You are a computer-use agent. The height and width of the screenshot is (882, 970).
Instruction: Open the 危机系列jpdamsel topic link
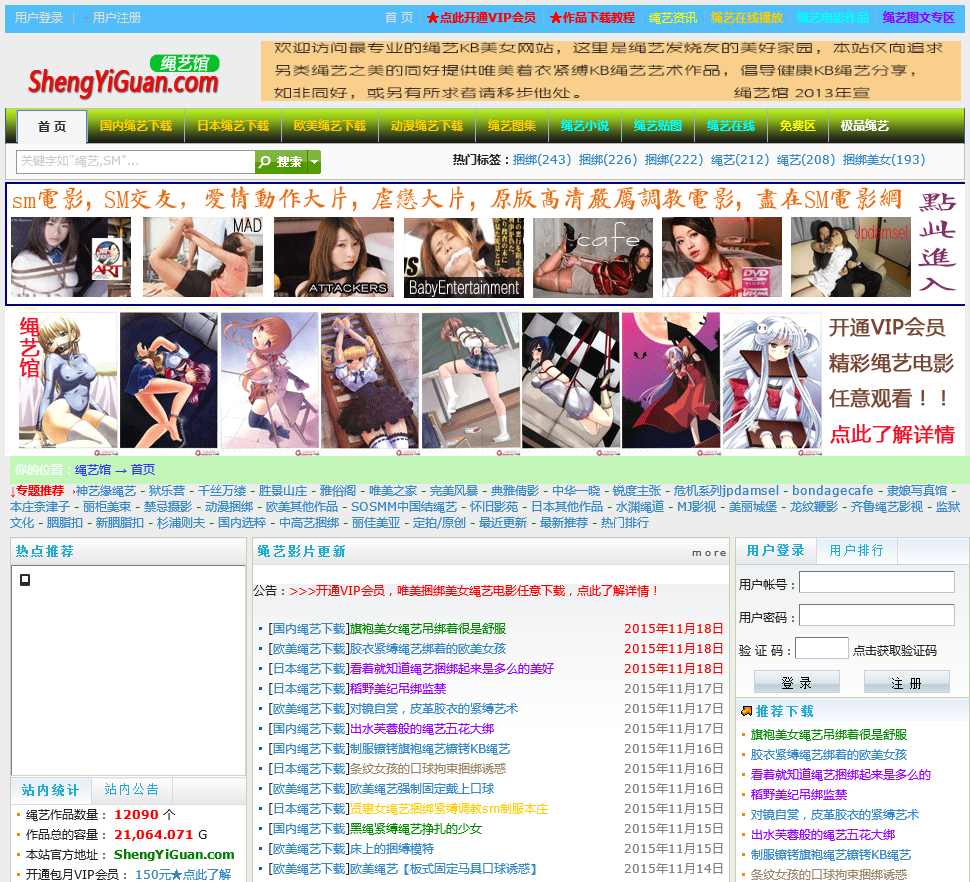coord(727,491)
